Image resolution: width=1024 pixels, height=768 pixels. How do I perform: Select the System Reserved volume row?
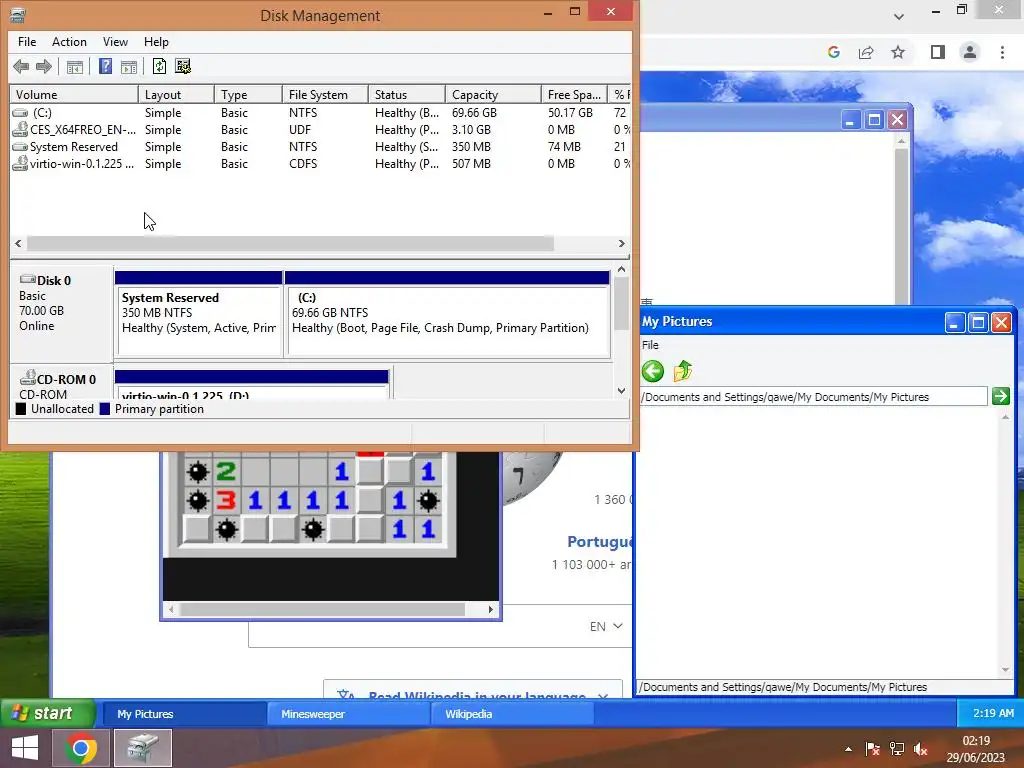click(x=320, y=147)
